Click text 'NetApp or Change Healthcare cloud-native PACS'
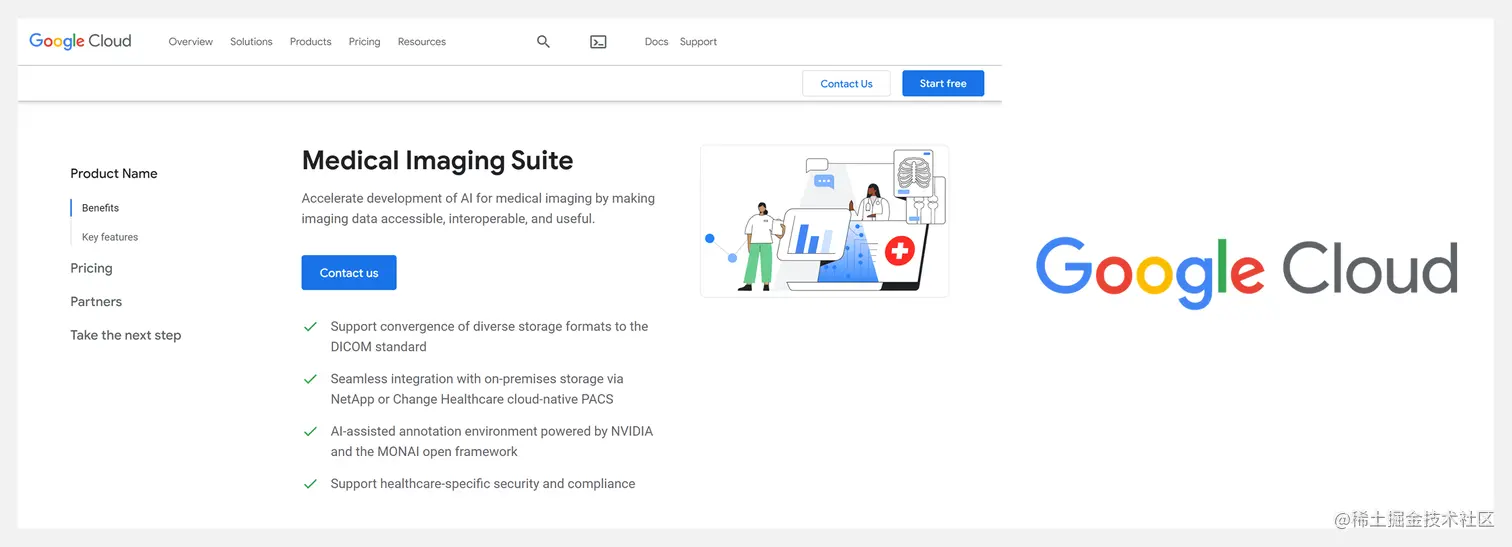The height and width of the screenshot is (547, 1512). [472, 399]
